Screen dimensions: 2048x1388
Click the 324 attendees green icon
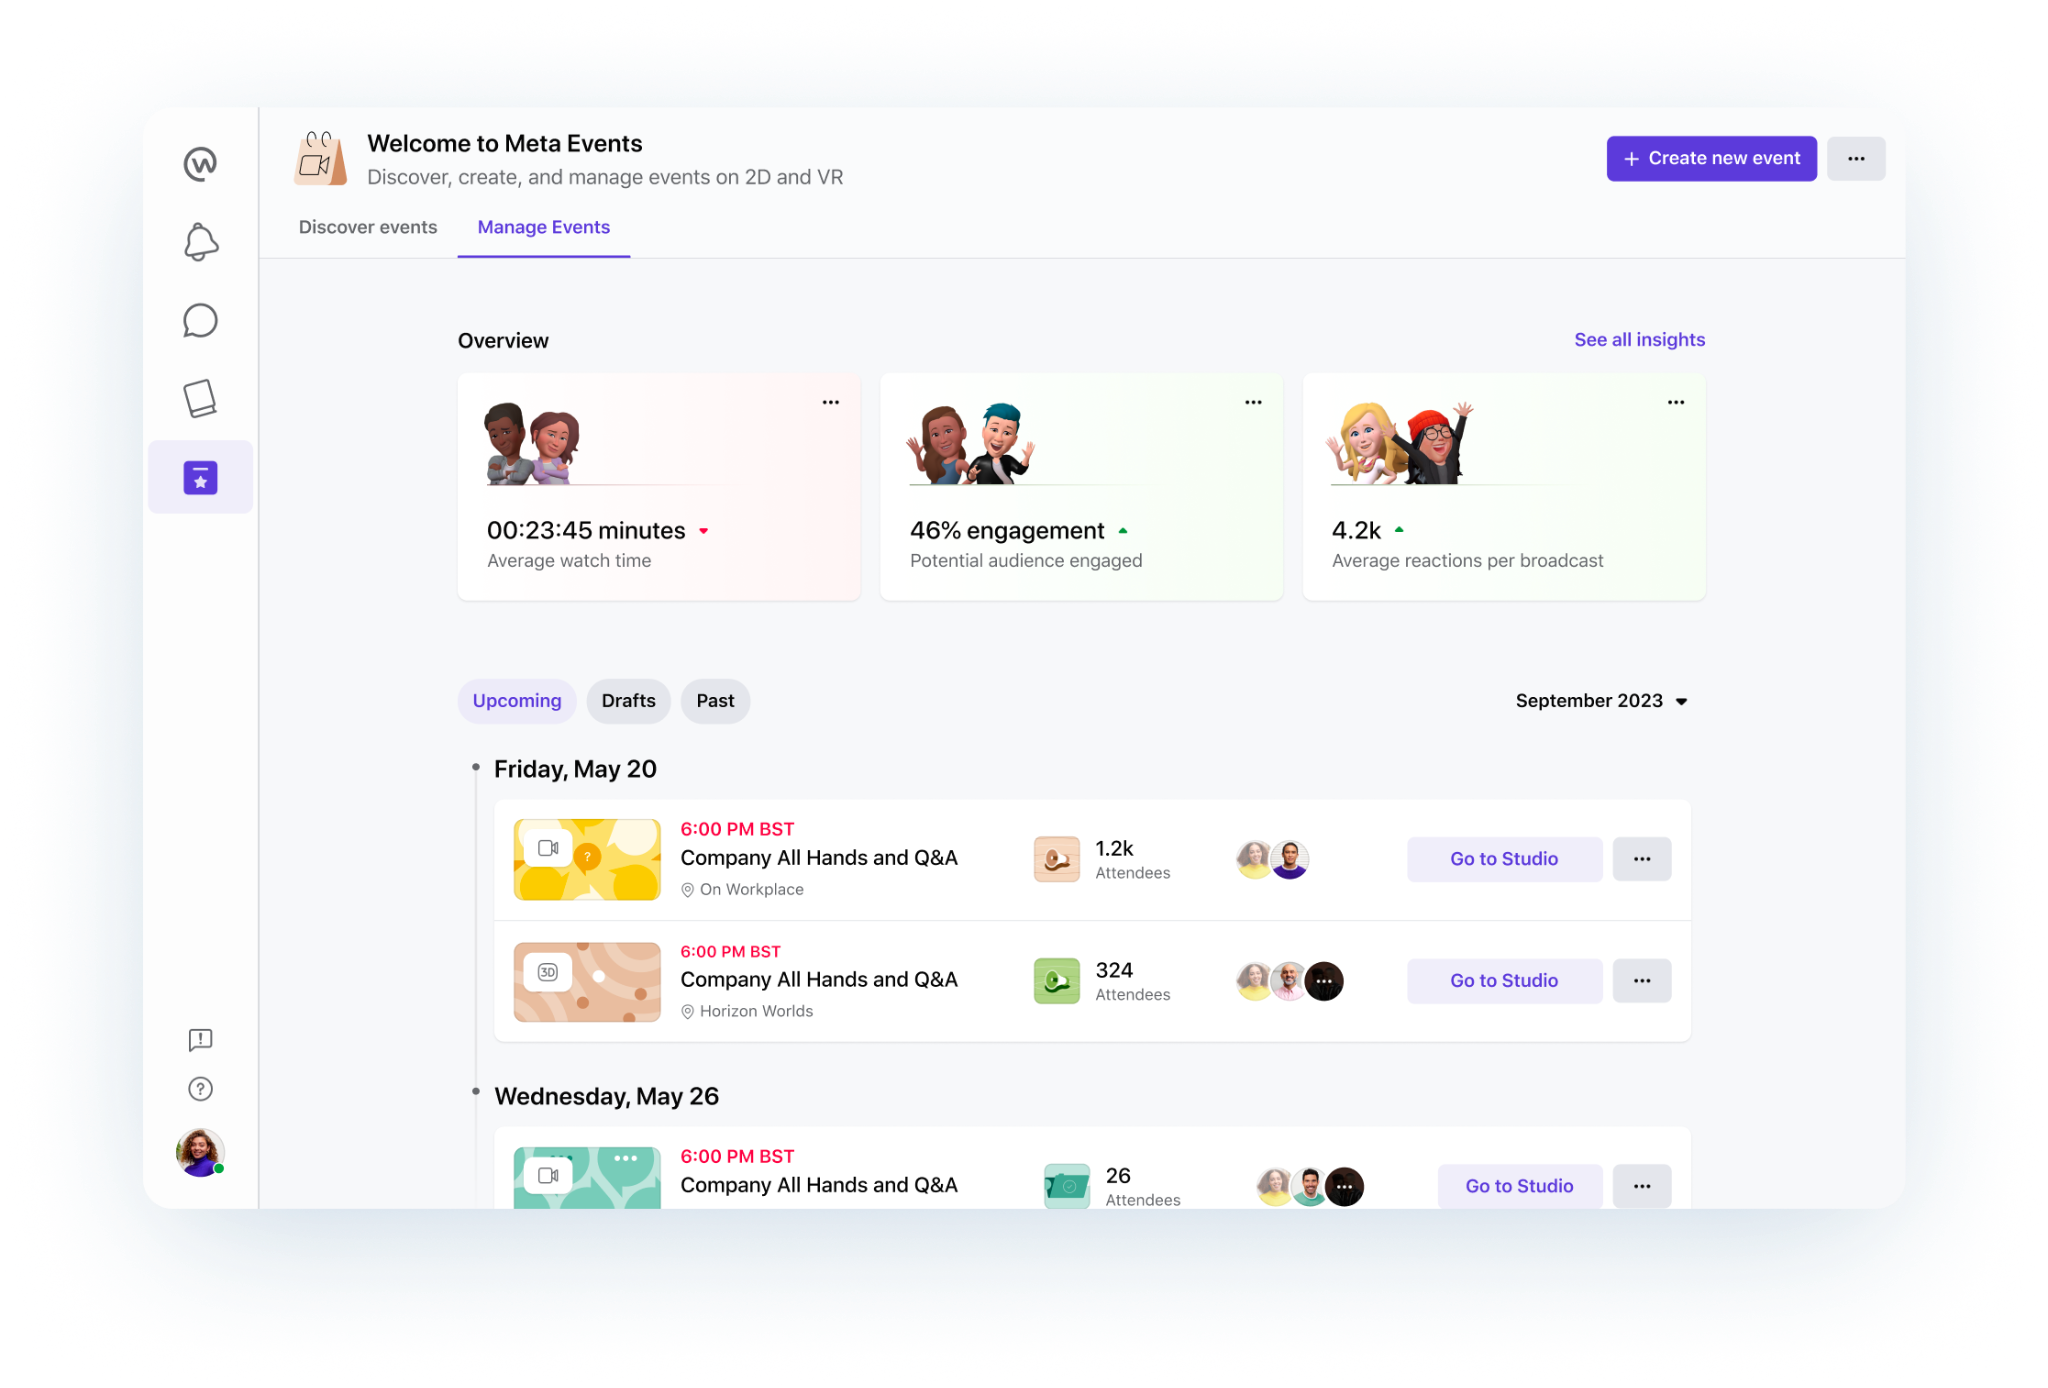[1056, 981]
